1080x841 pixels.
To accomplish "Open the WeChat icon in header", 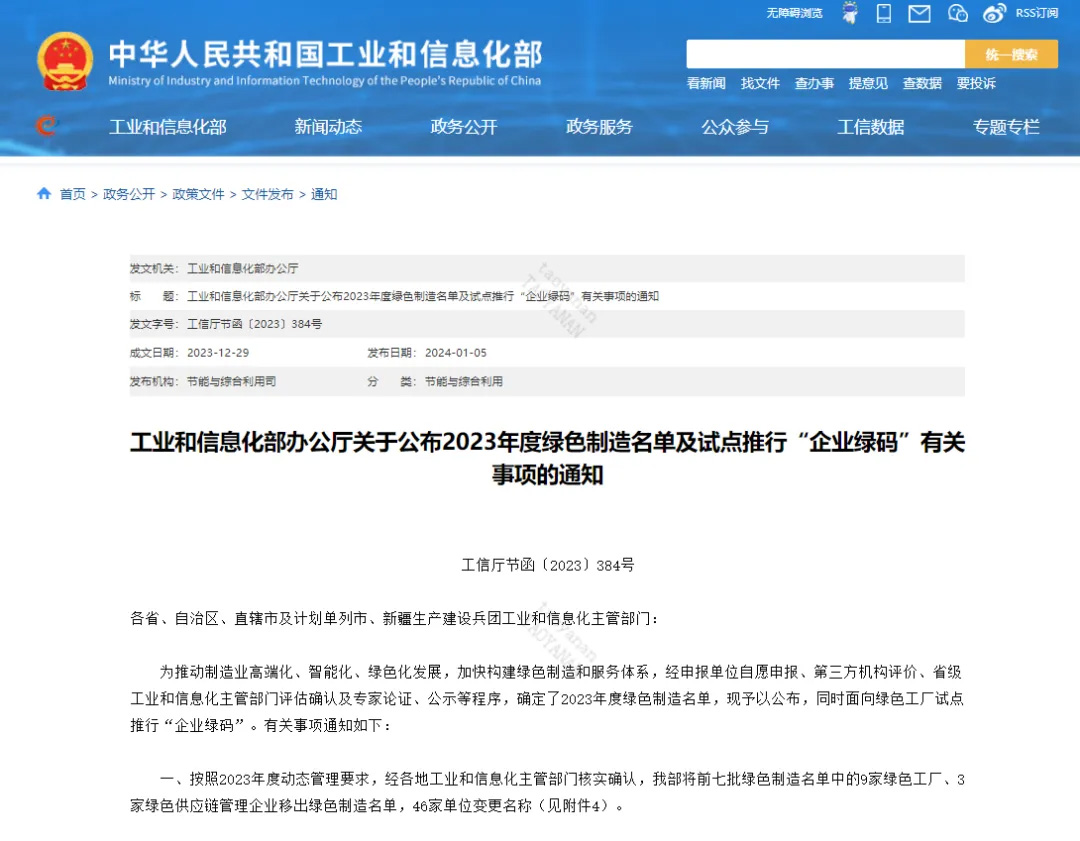I will point(957,13).
